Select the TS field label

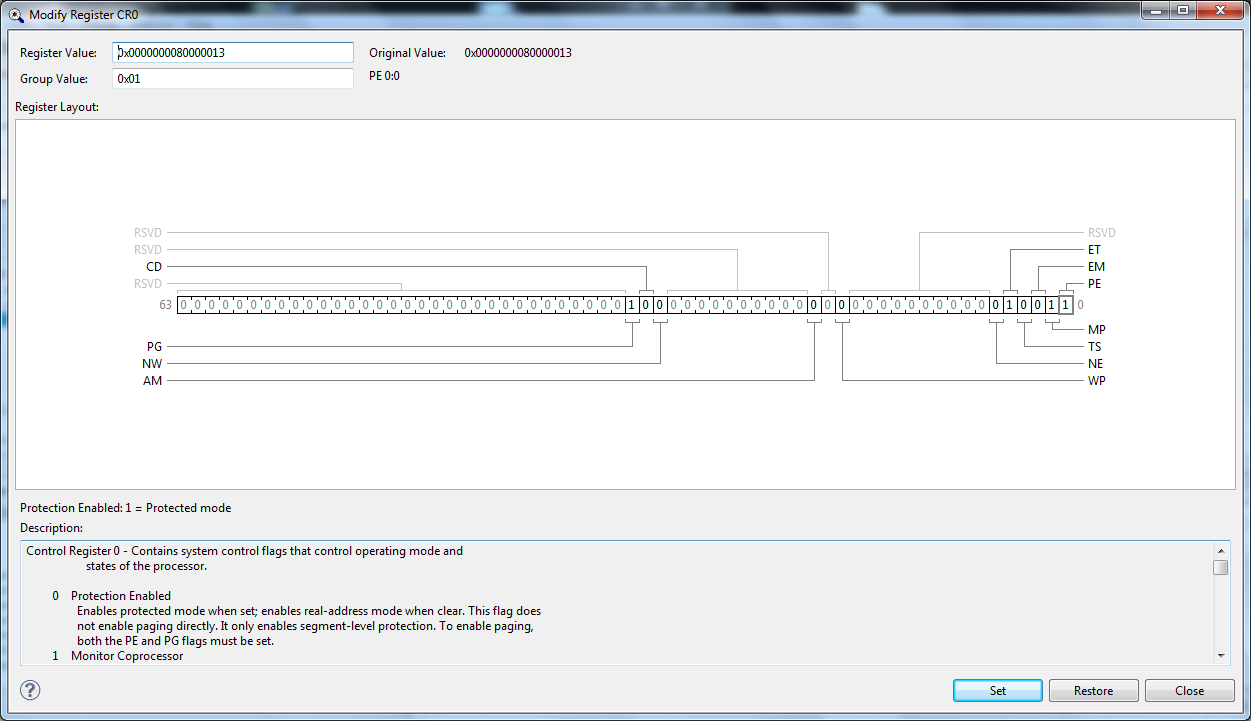click(1095, 347)
